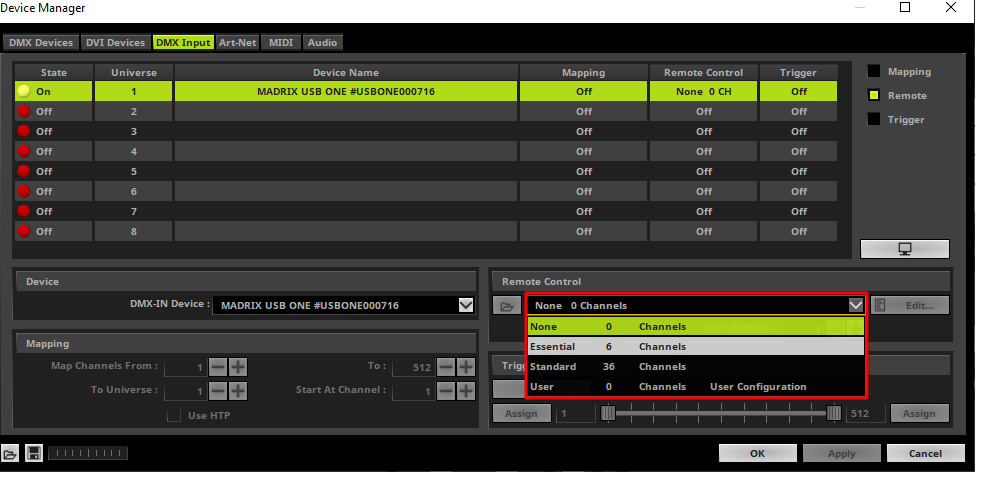Expand the DMX-IN Device dropdown
981x479 pixels.
tap(466, 305)
